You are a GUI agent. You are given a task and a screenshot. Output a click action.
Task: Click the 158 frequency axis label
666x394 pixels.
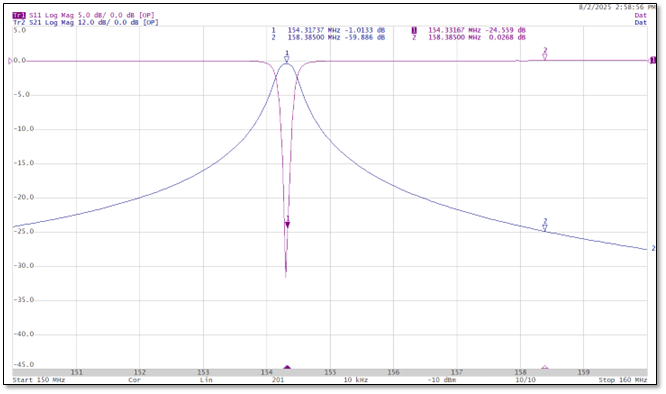[520, 372]
